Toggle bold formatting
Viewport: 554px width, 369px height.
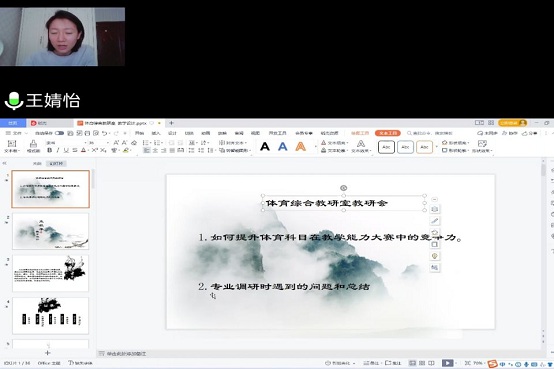(x=49, y=151)
